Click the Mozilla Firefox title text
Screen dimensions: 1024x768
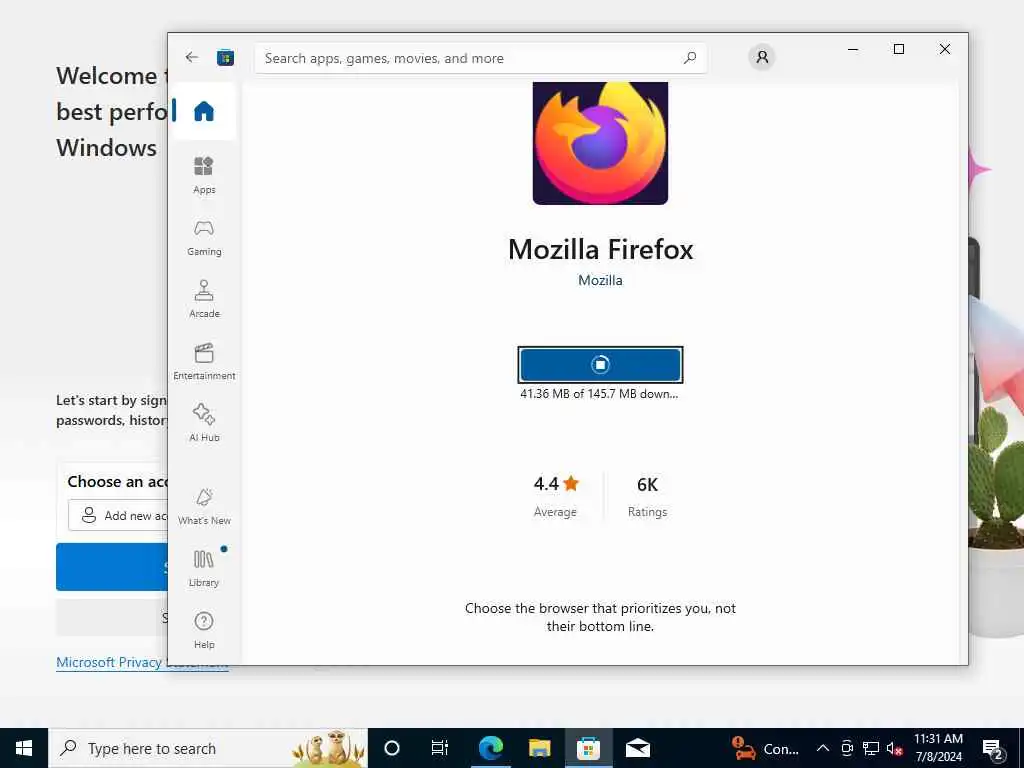click(600, 249)
